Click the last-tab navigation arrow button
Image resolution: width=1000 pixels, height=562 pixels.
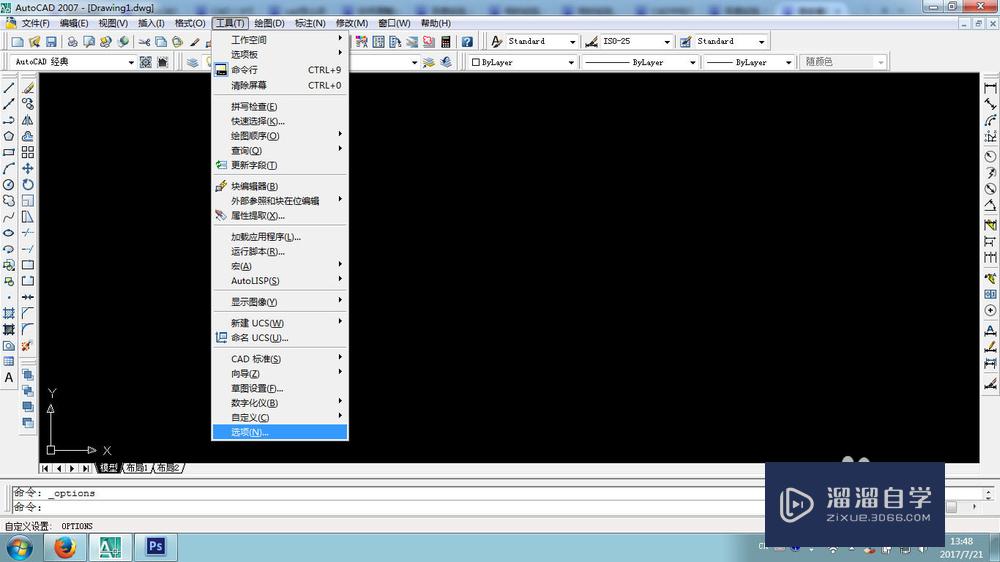point(85,468)
